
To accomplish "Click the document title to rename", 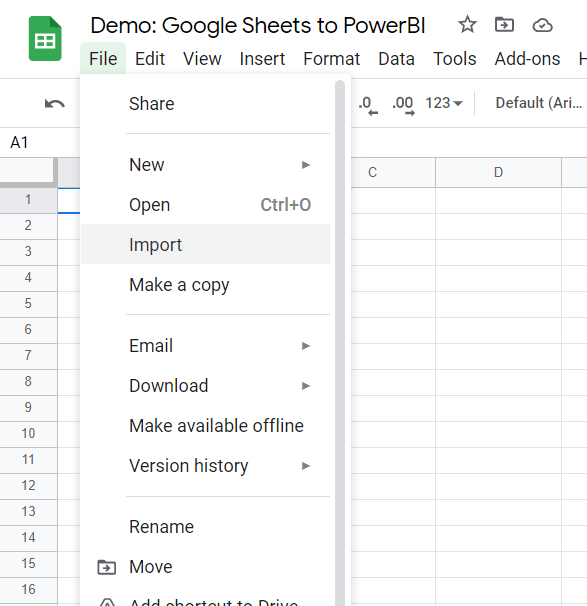I will pyautogui.click(x=258, y=26).
